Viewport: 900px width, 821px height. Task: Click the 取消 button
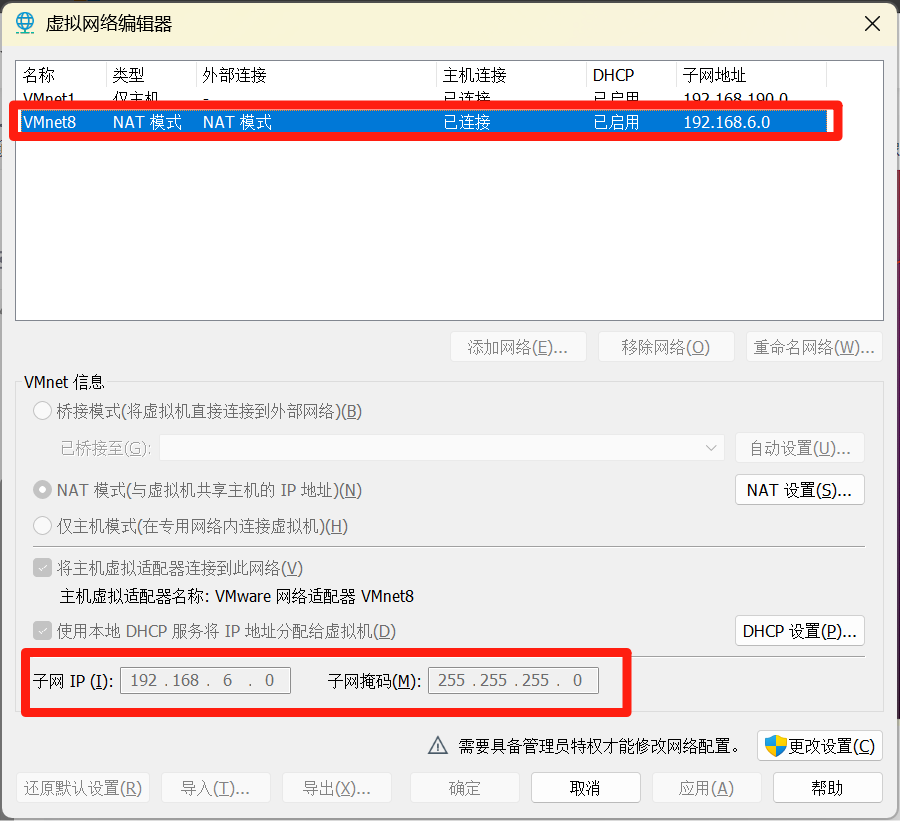[x=585, y=788]
